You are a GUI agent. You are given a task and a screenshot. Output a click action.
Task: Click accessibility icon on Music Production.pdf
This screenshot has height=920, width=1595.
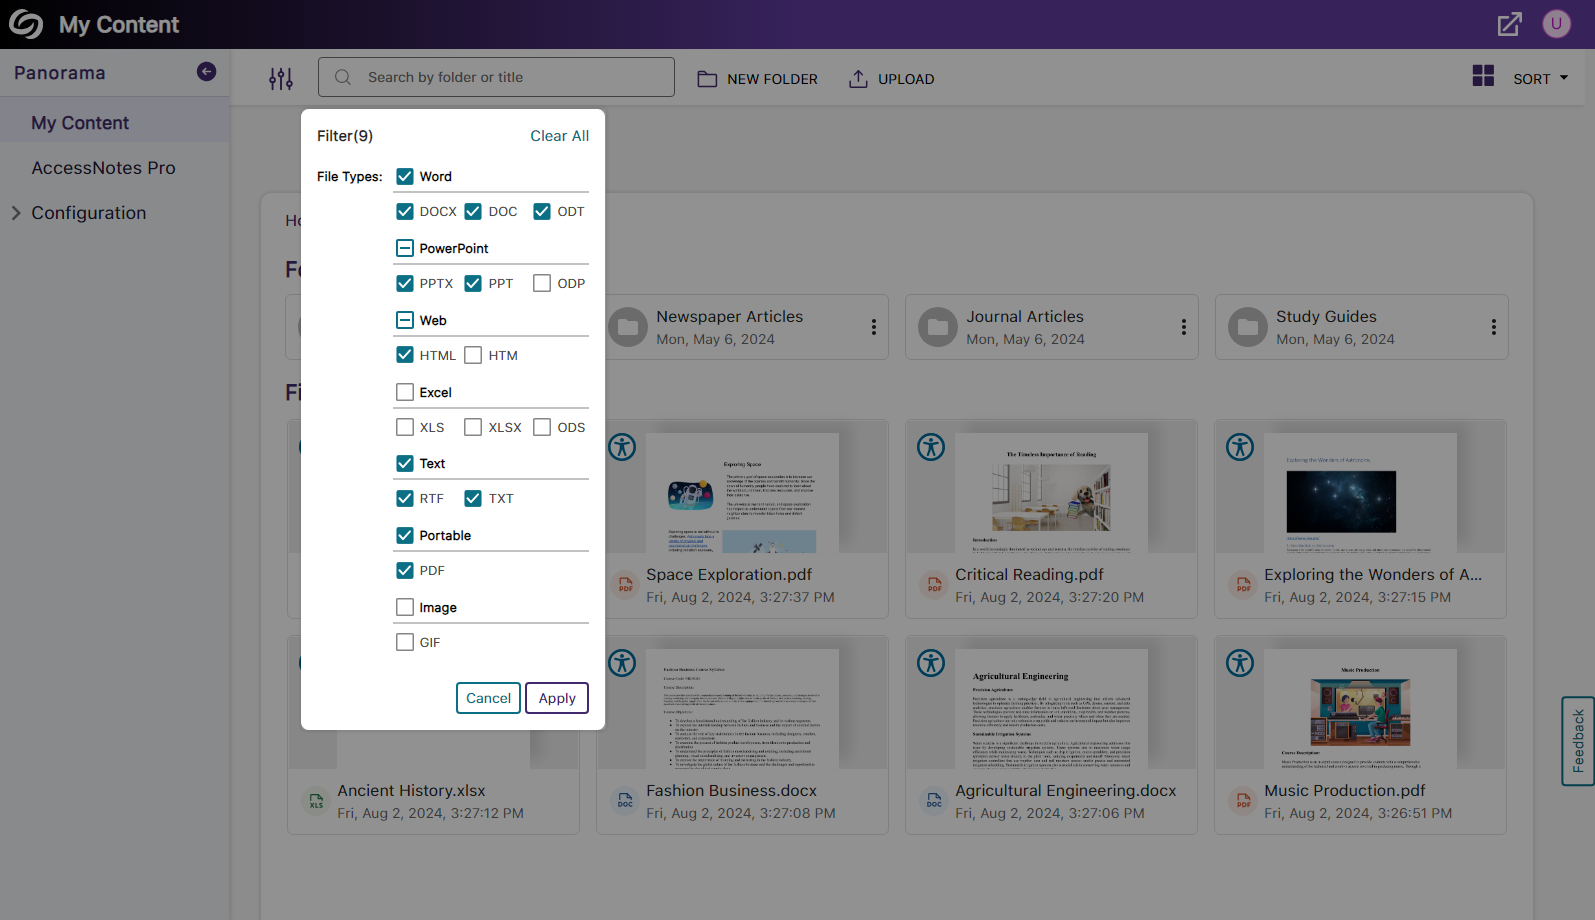(1240, 663)
